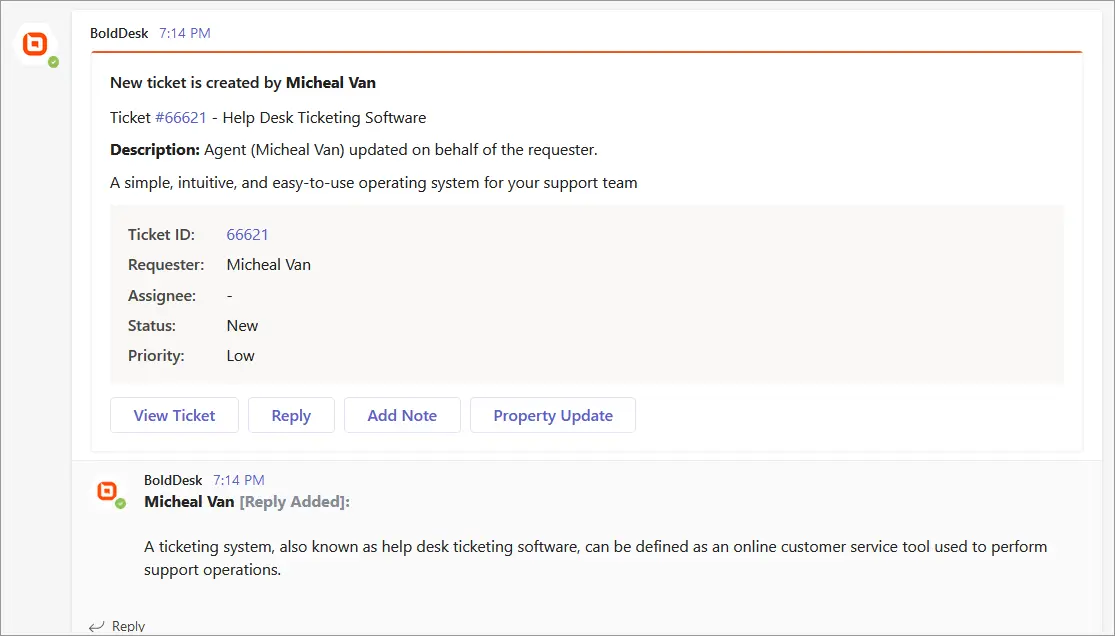Screen dimensions: 1115x636
Task: Click the Ticket ID value 66621
Action: point(247,235)
